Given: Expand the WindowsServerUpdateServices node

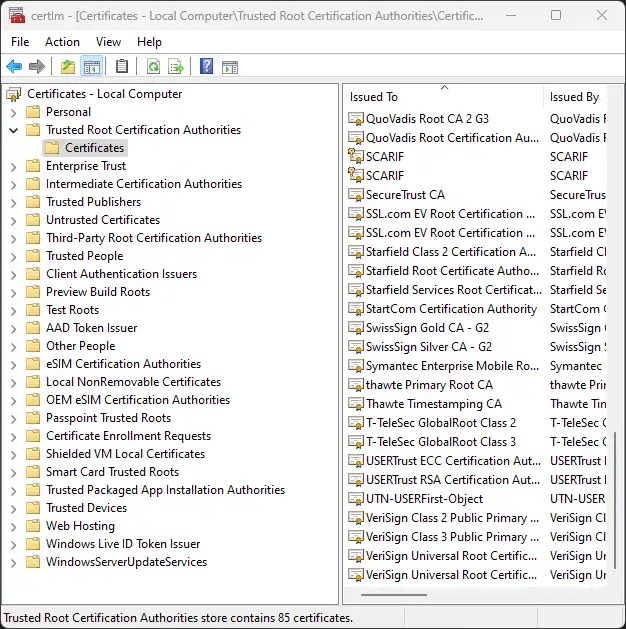Looking at the screenshot, I should (x=14, y=563).
